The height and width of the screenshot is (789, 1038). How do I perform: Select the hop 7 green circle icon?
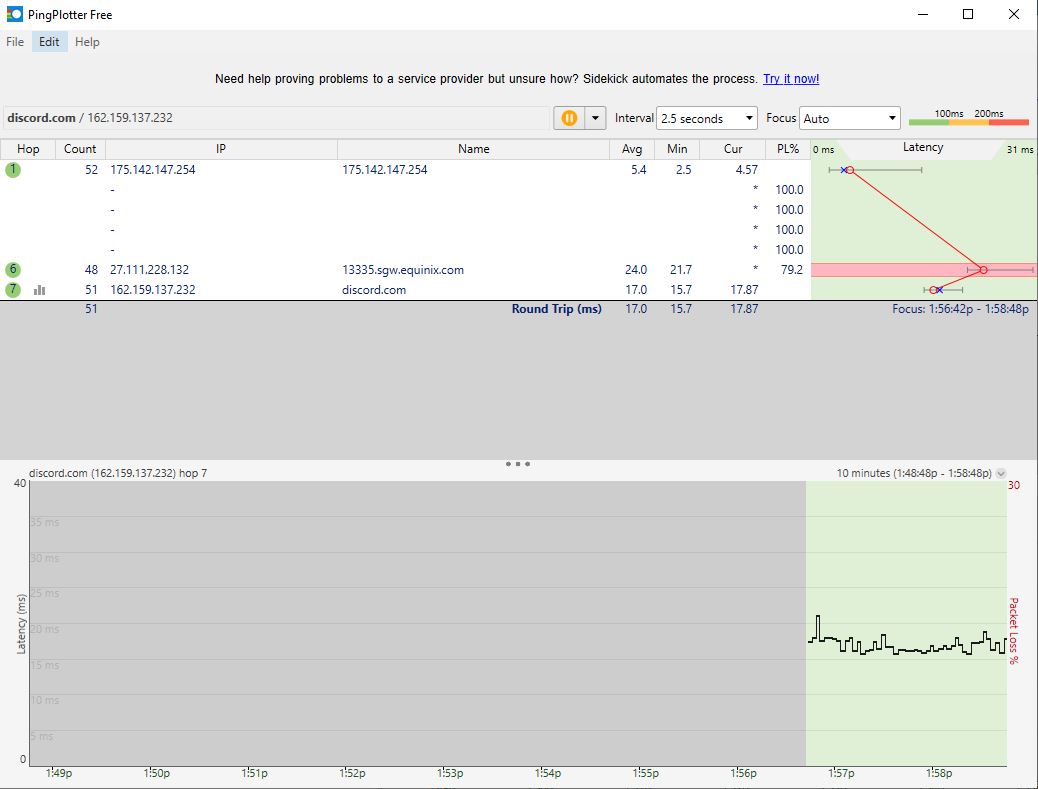(x=13, y=289)
